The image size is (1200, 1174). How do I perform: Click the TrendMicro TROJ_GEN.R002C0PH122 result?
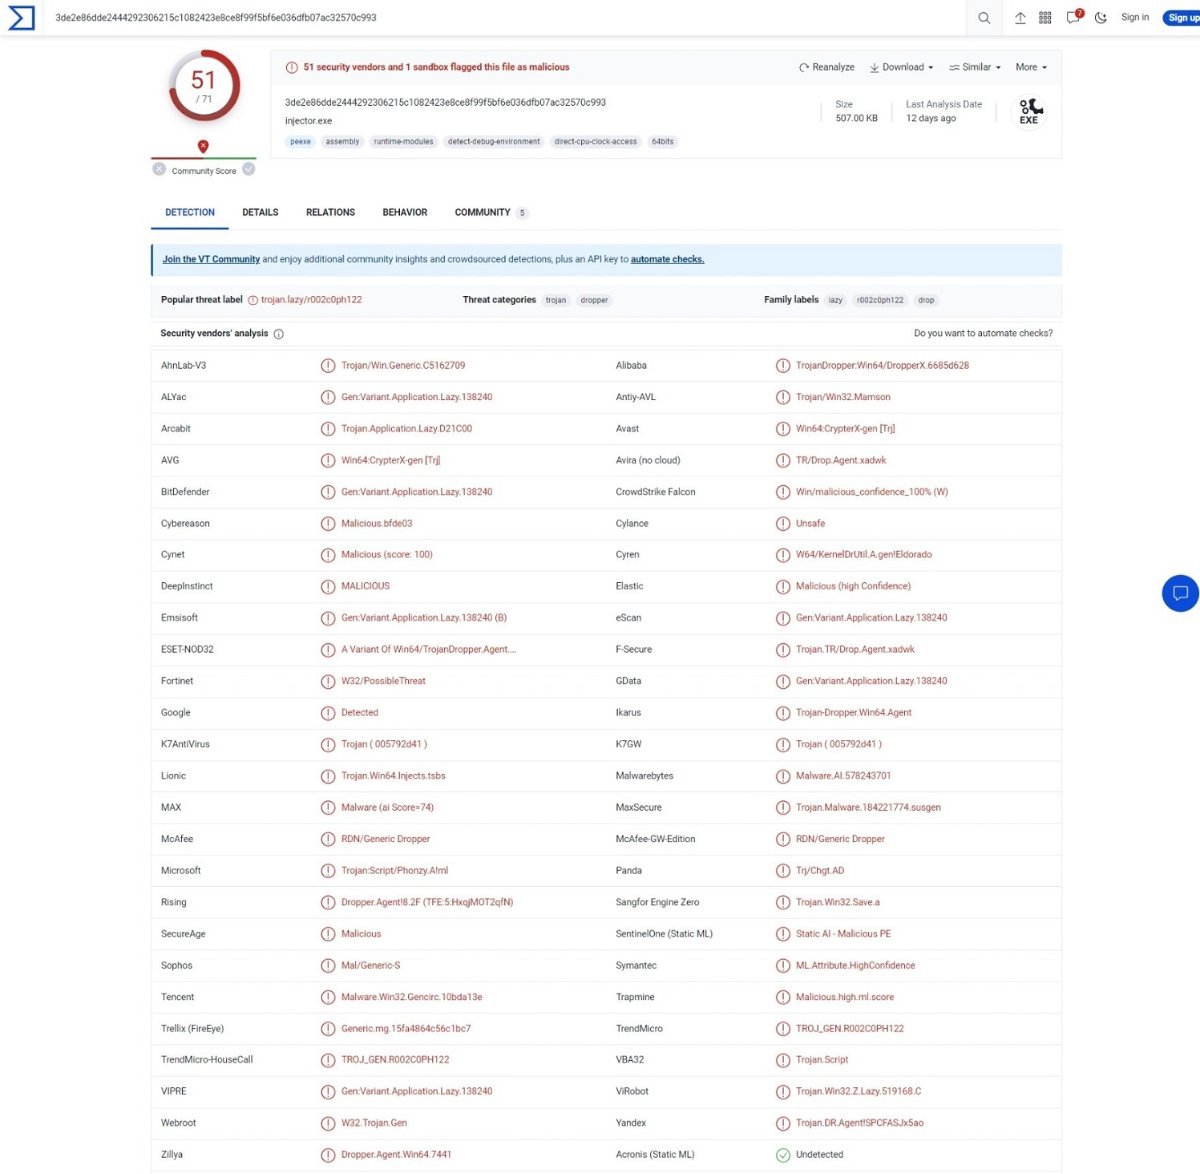point(850,1028)
